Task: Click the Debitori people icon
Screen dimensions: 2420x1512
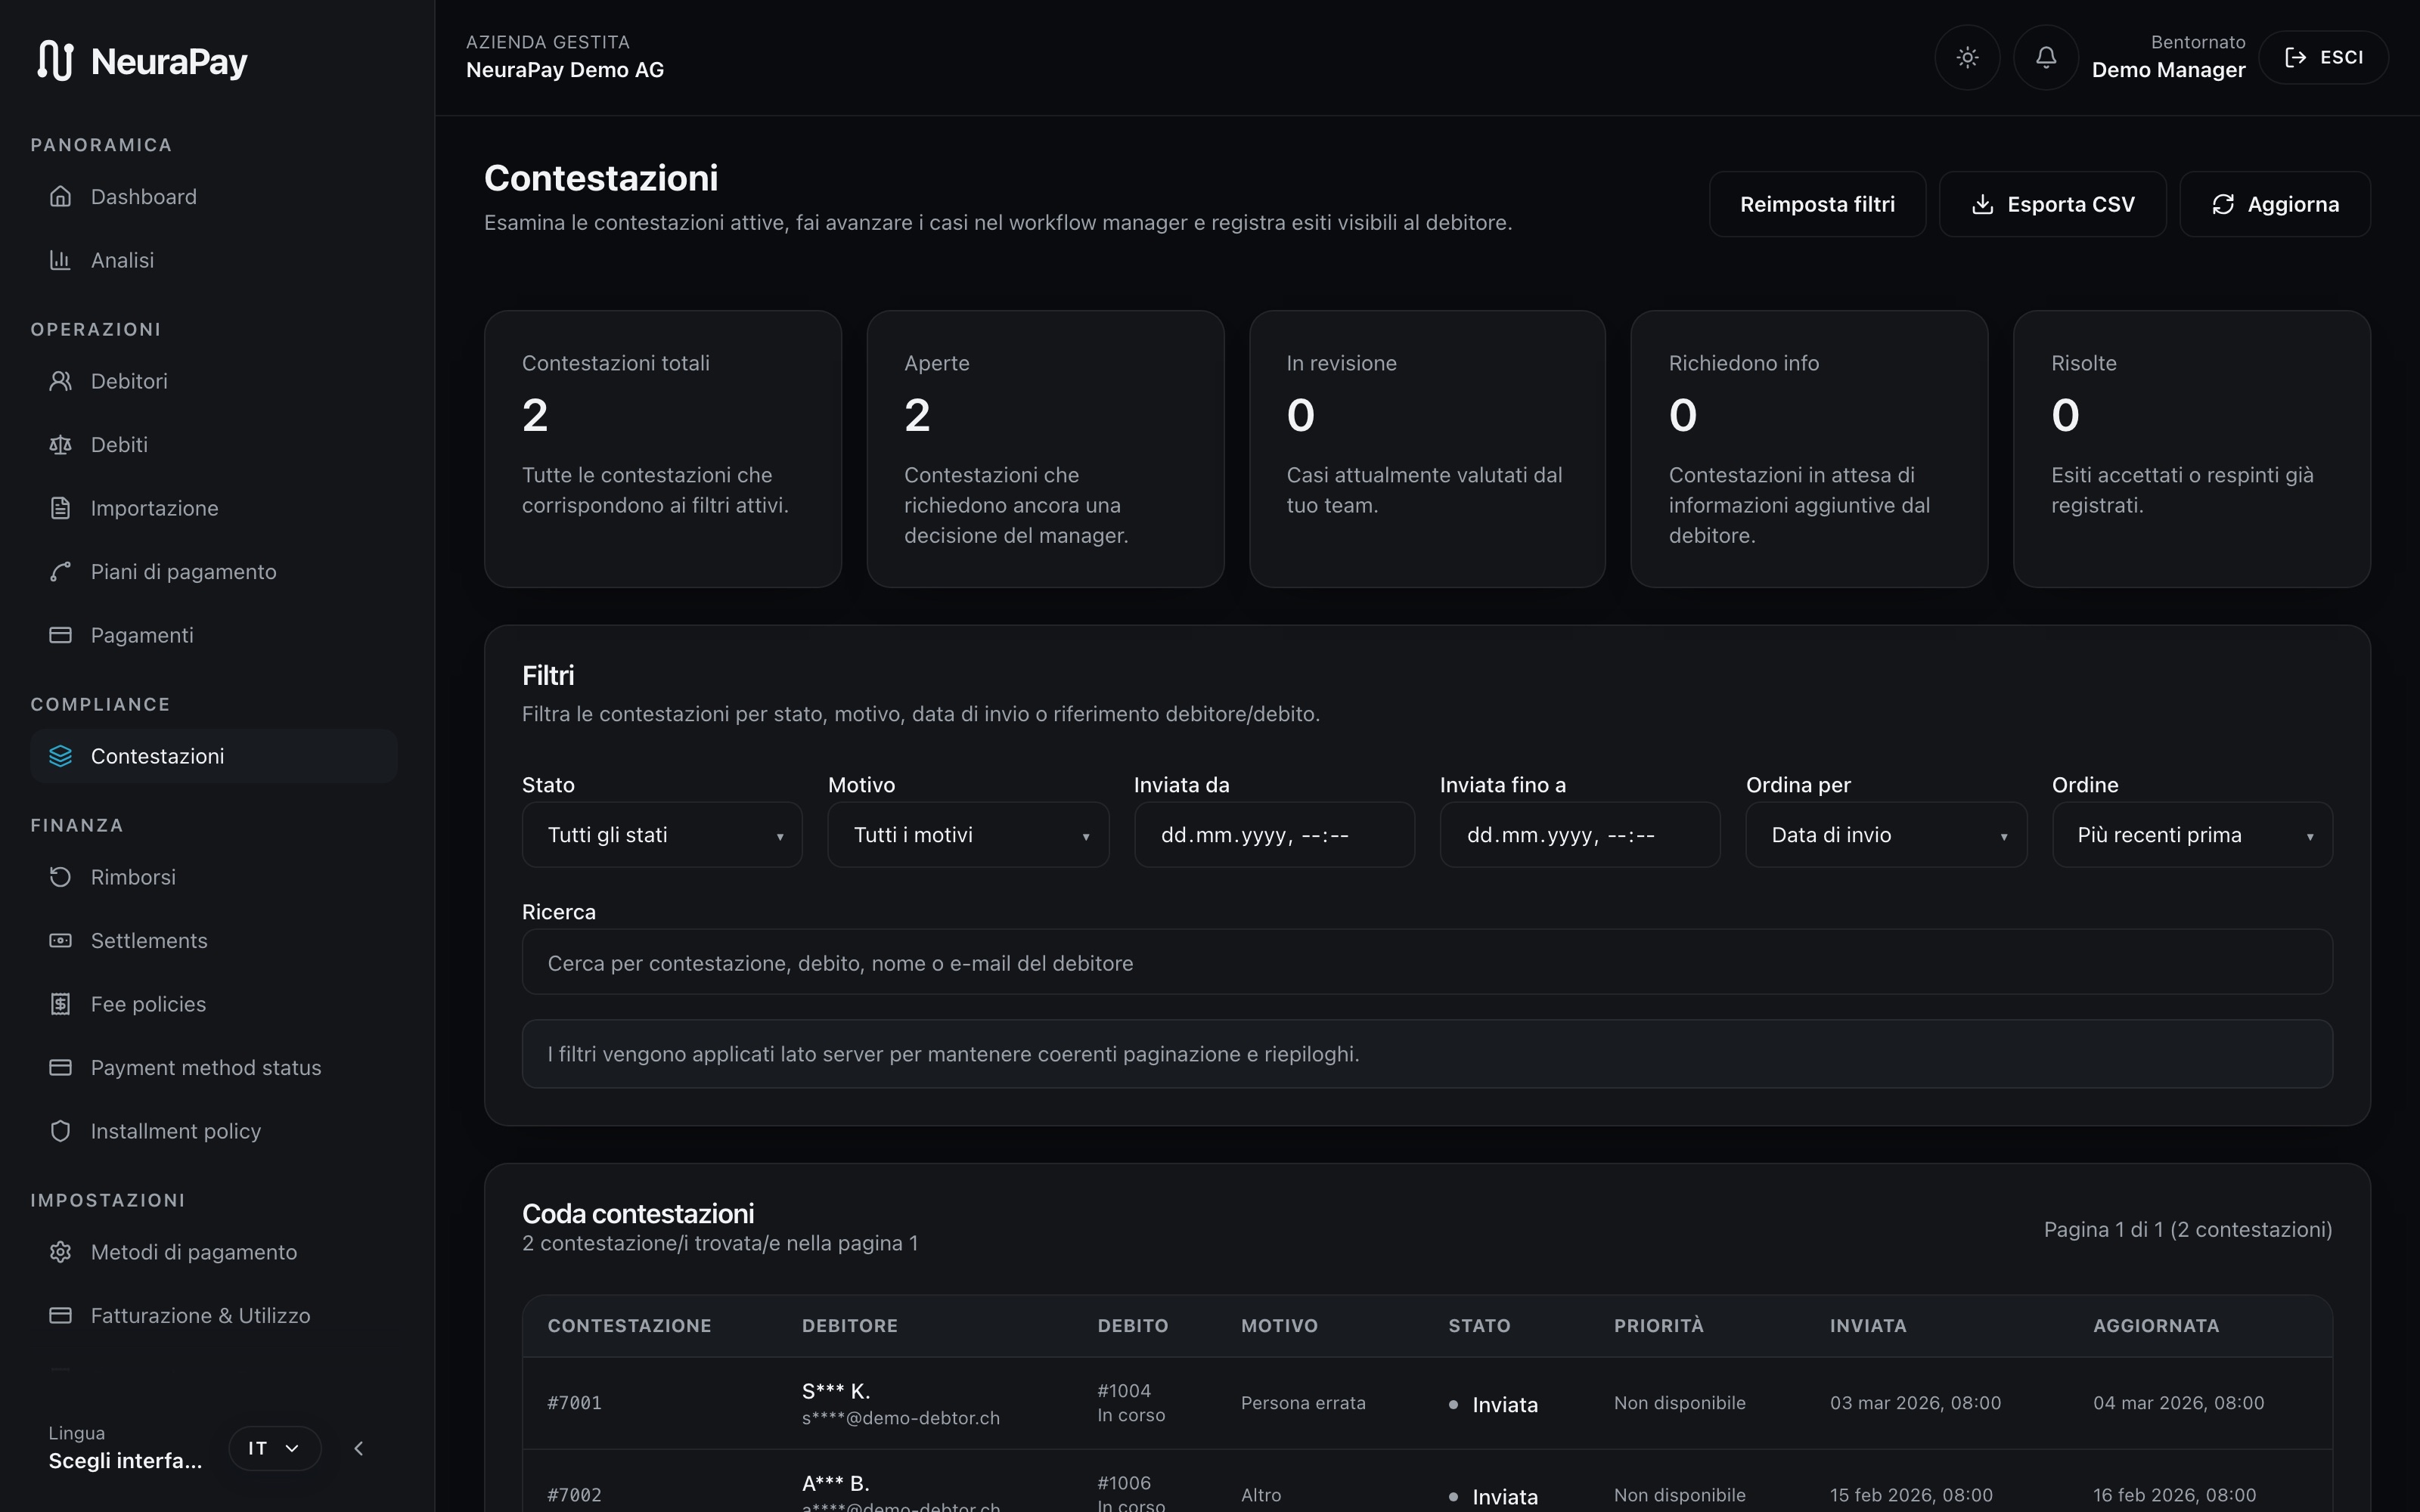Action: pos(60,381)
